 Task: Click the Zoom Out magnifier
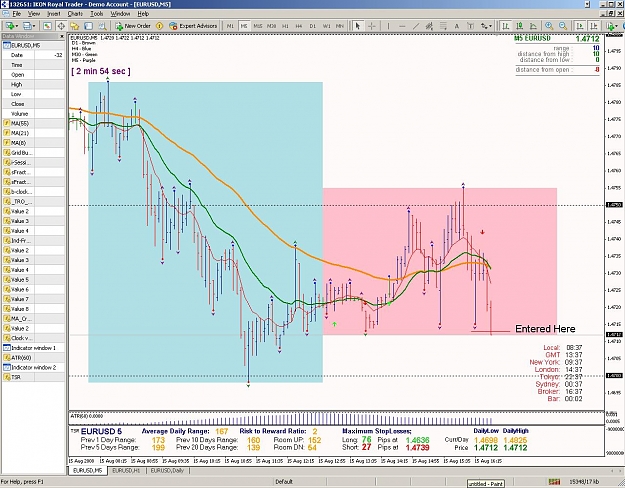pos(563,26)
